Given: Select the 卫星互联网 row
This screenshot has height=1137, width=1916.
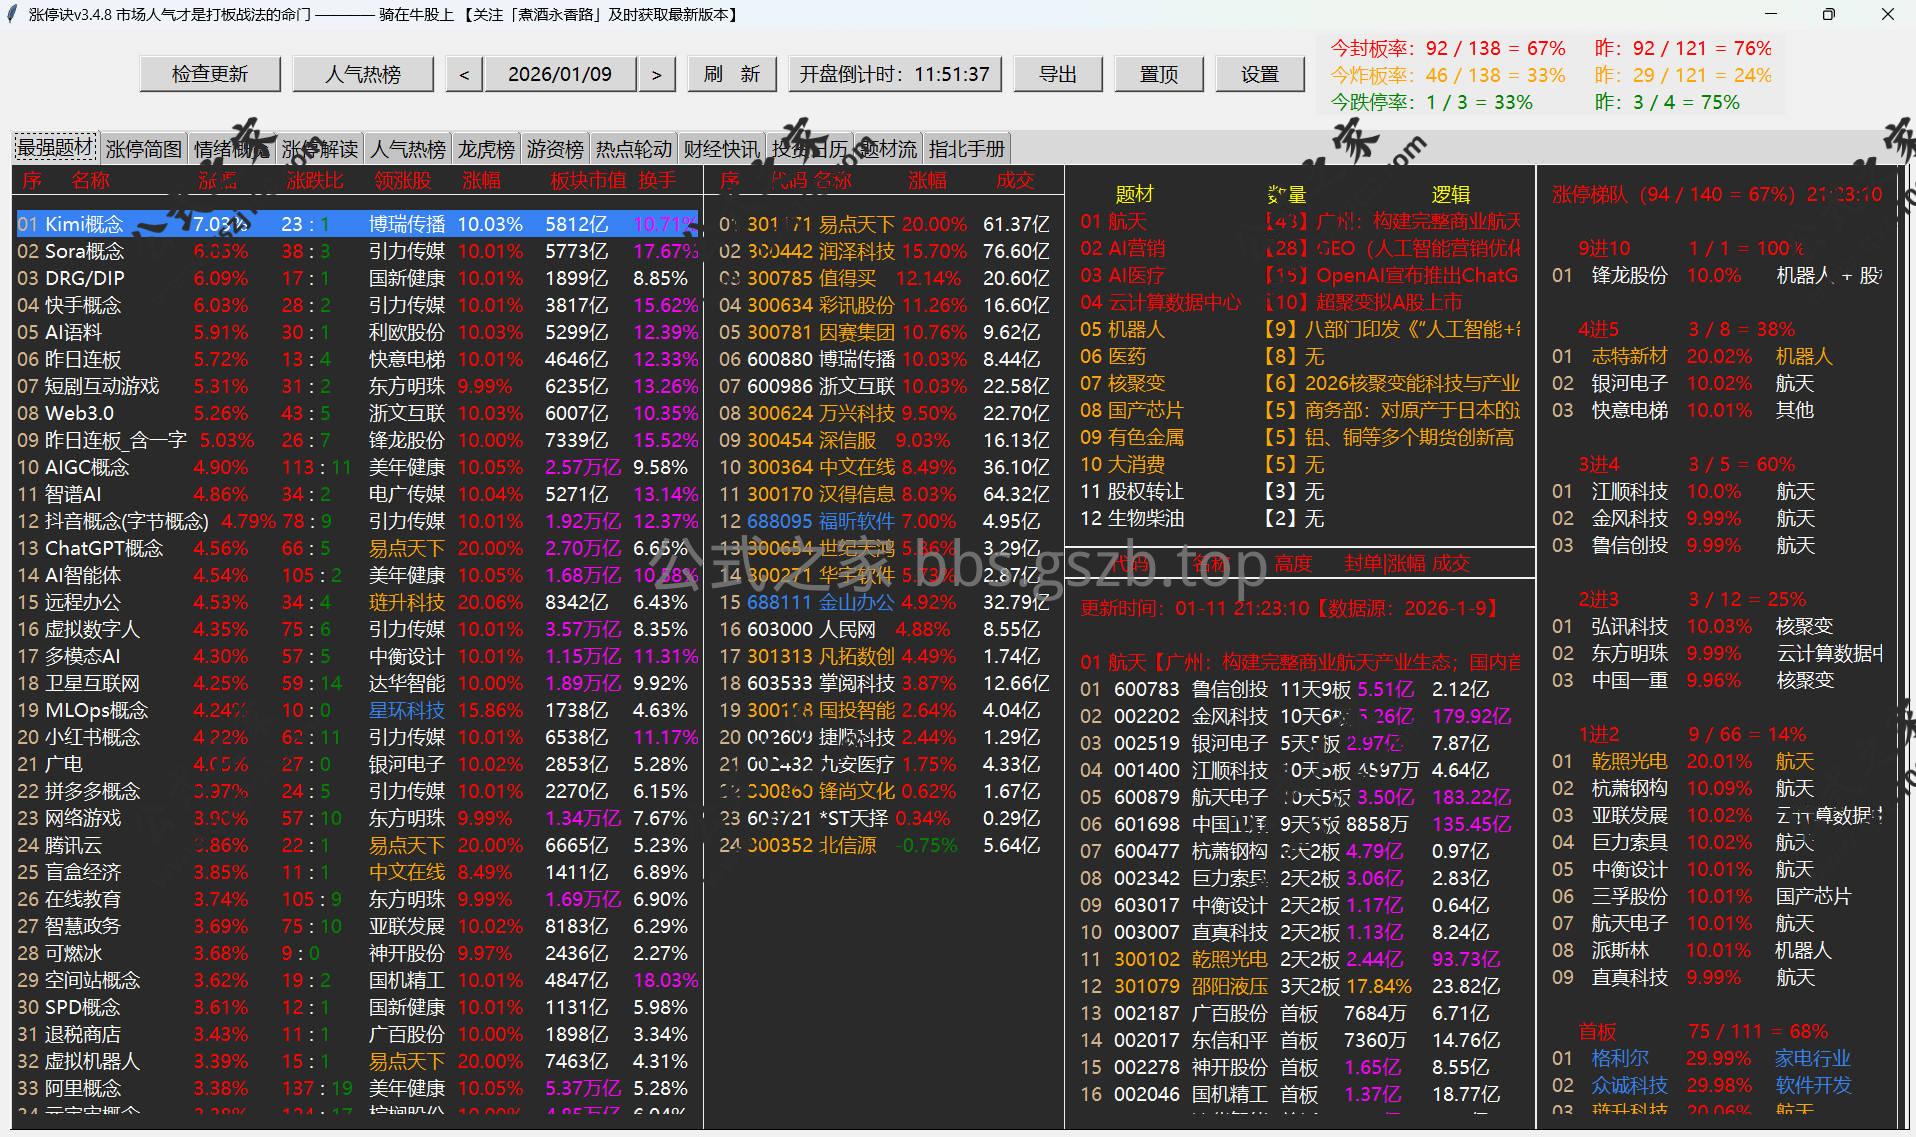Looking at the screenshot, I should tap(357, 683).
